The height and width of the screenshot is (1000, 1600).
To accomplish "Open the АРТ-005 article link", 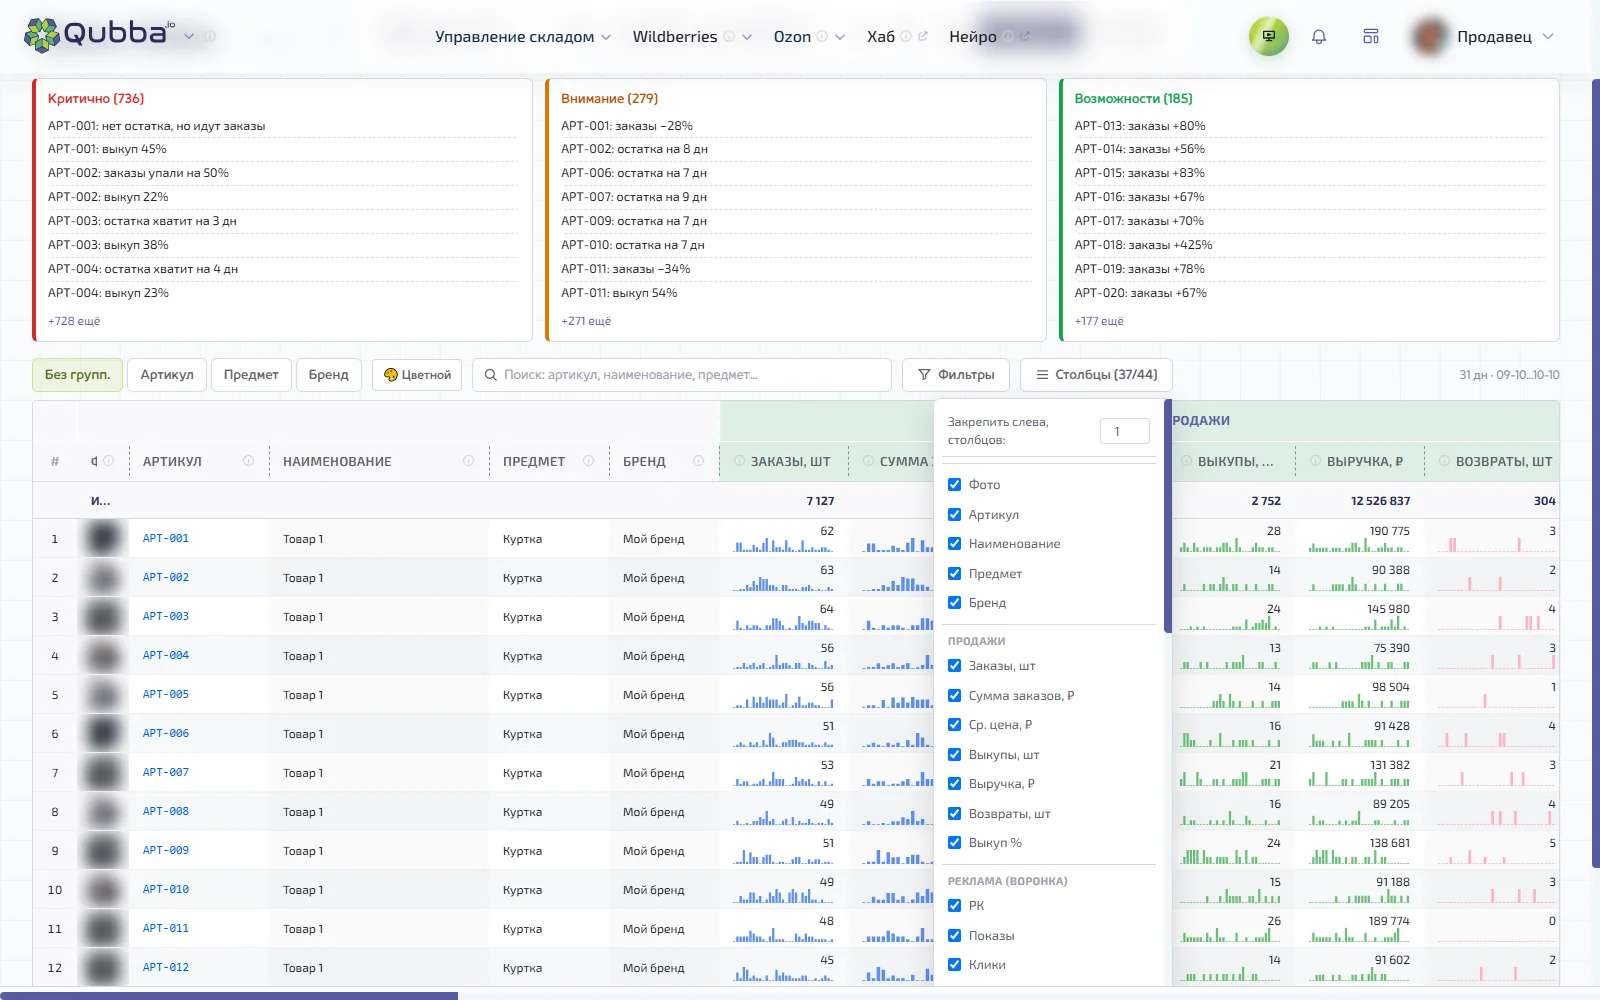I will (x=166, y=694).
